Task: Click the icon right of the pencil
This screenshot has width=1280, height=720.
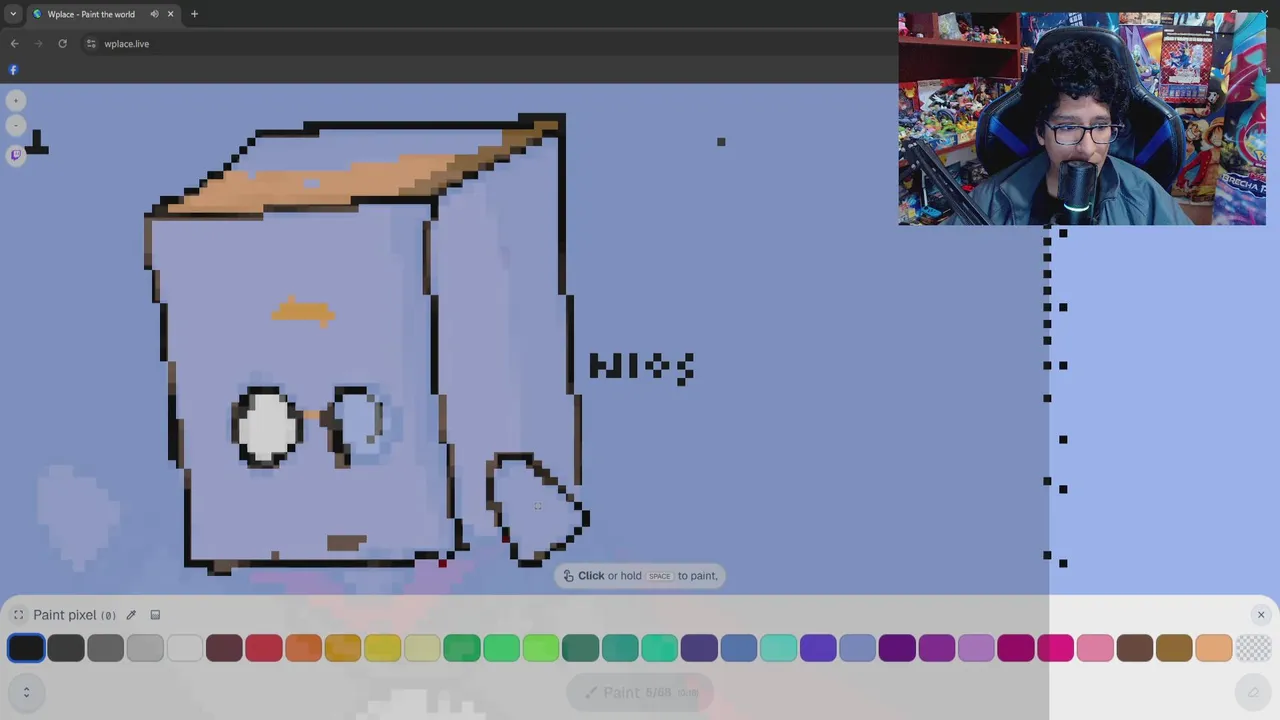Action: pos(155,615)
